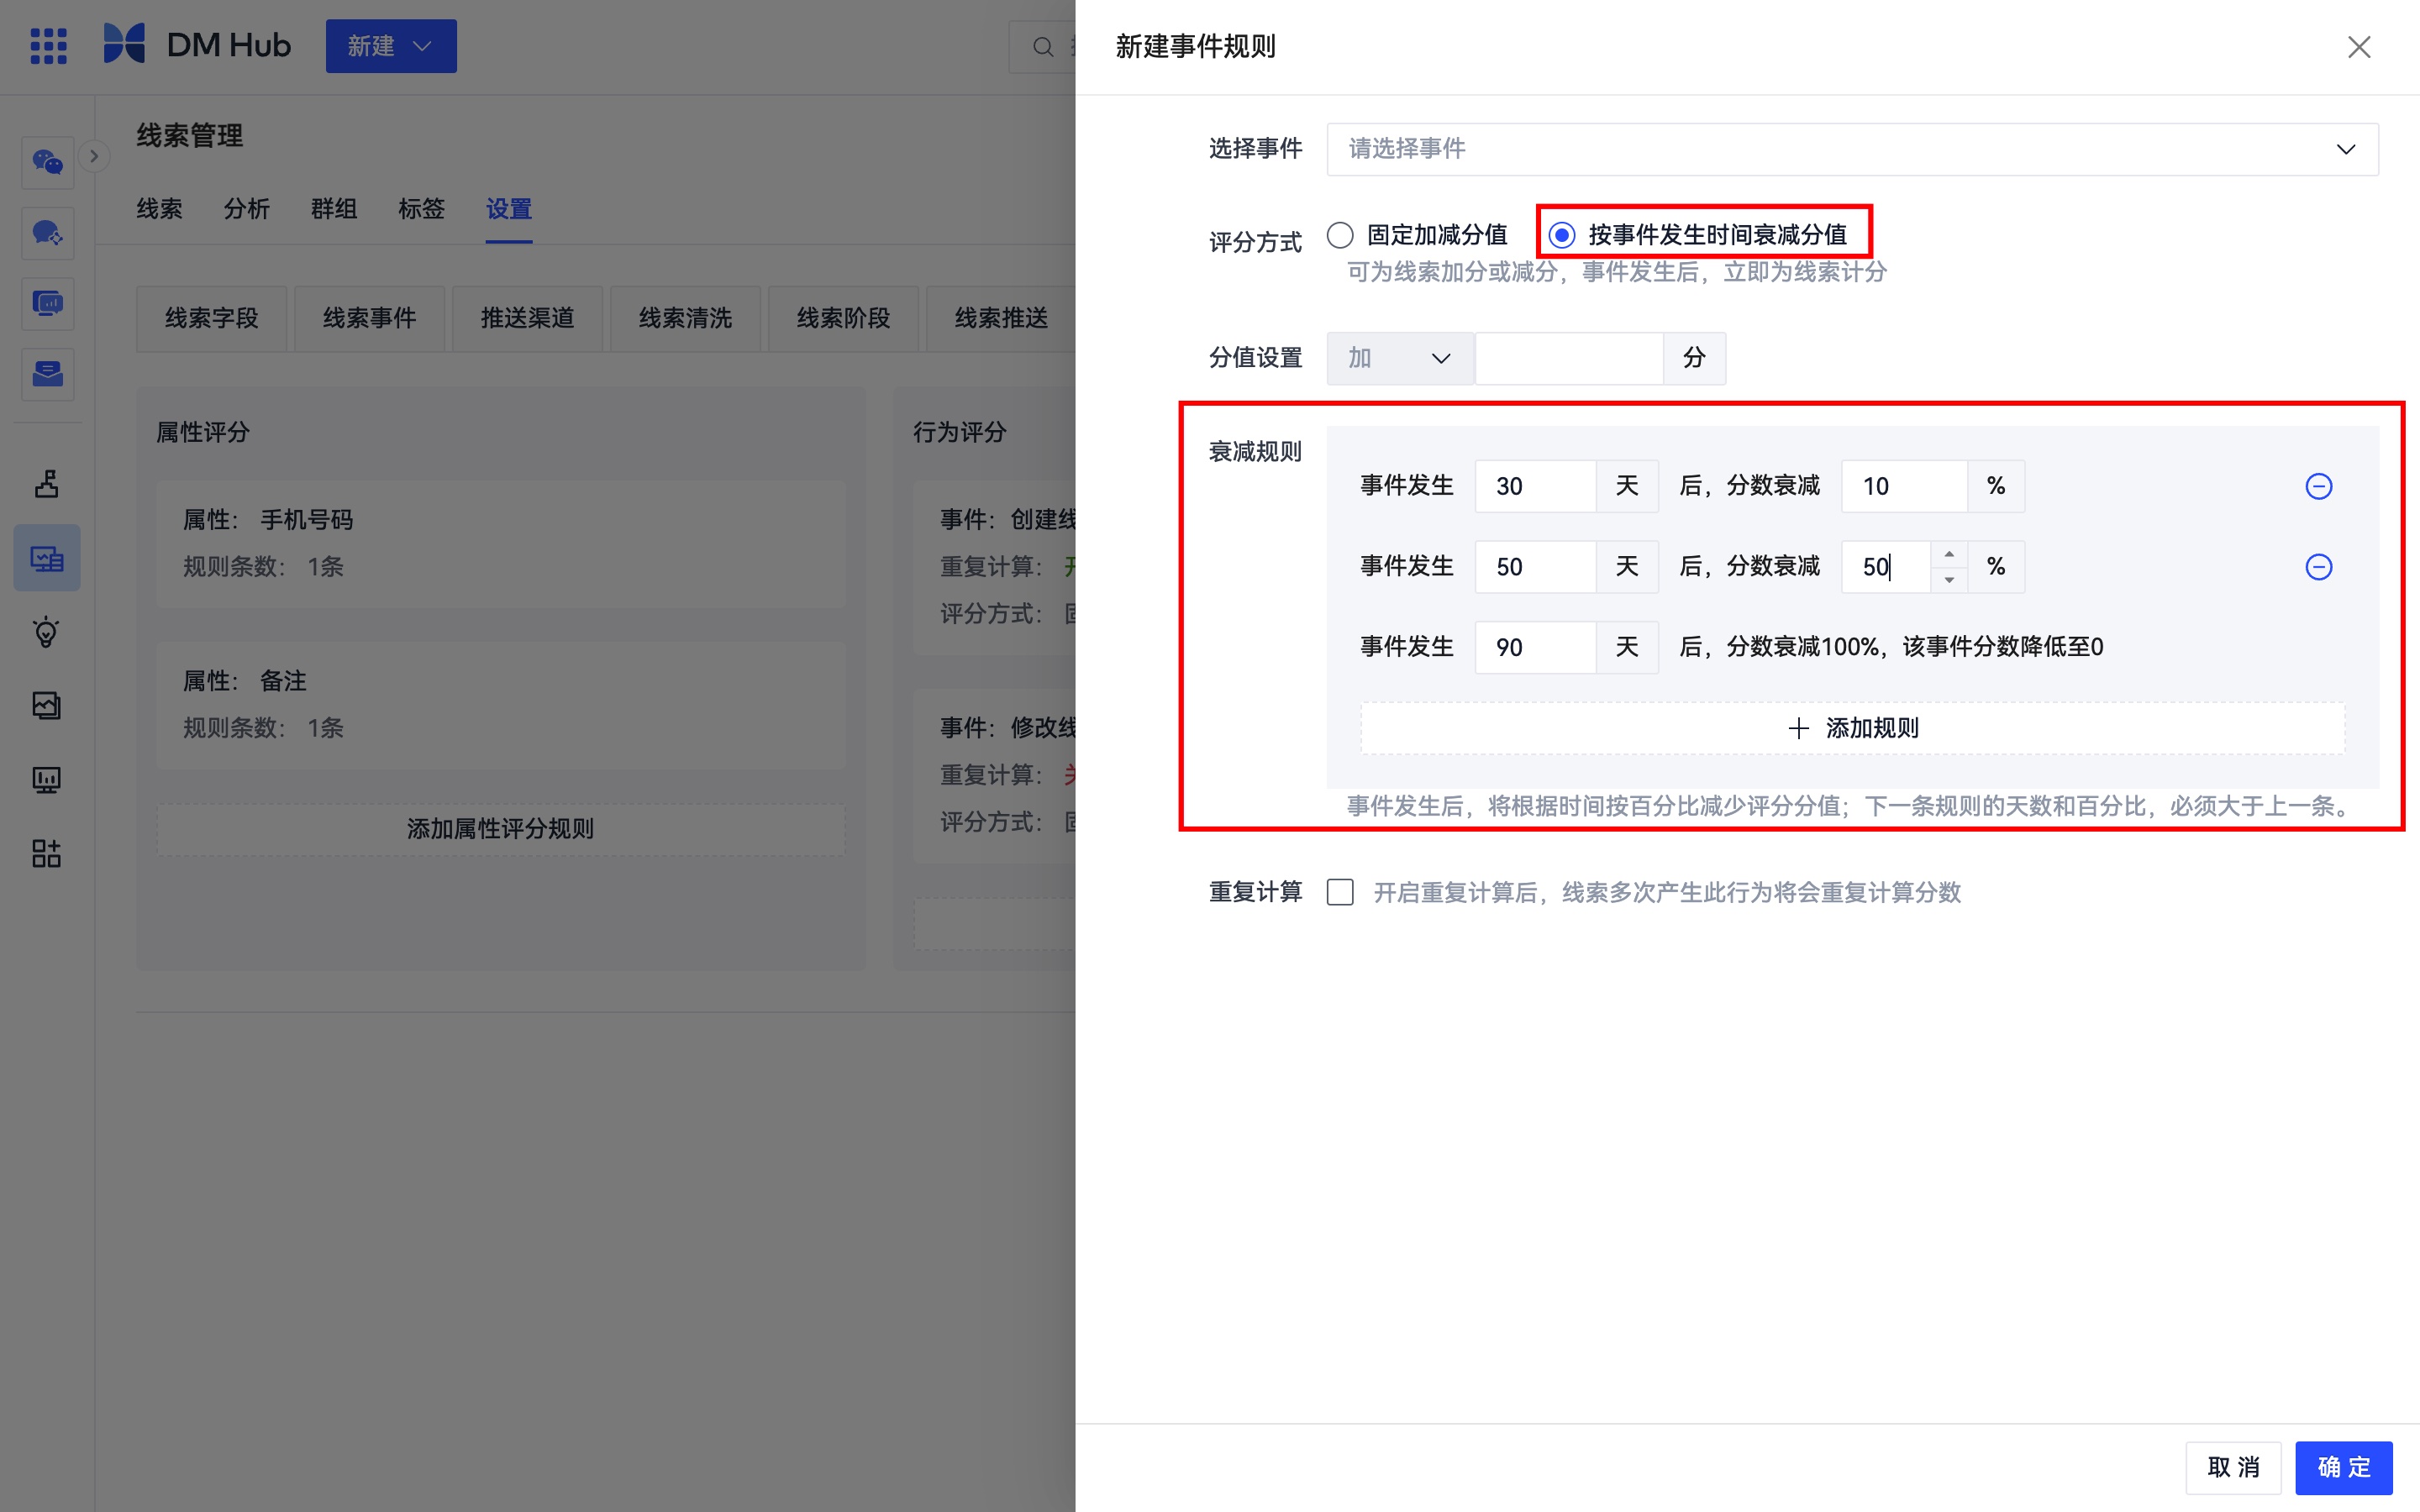Viewport: 2420px width, 1512px height.
Task: Open the highlighted lead management sidebar icon
Action: click(47, 558)
